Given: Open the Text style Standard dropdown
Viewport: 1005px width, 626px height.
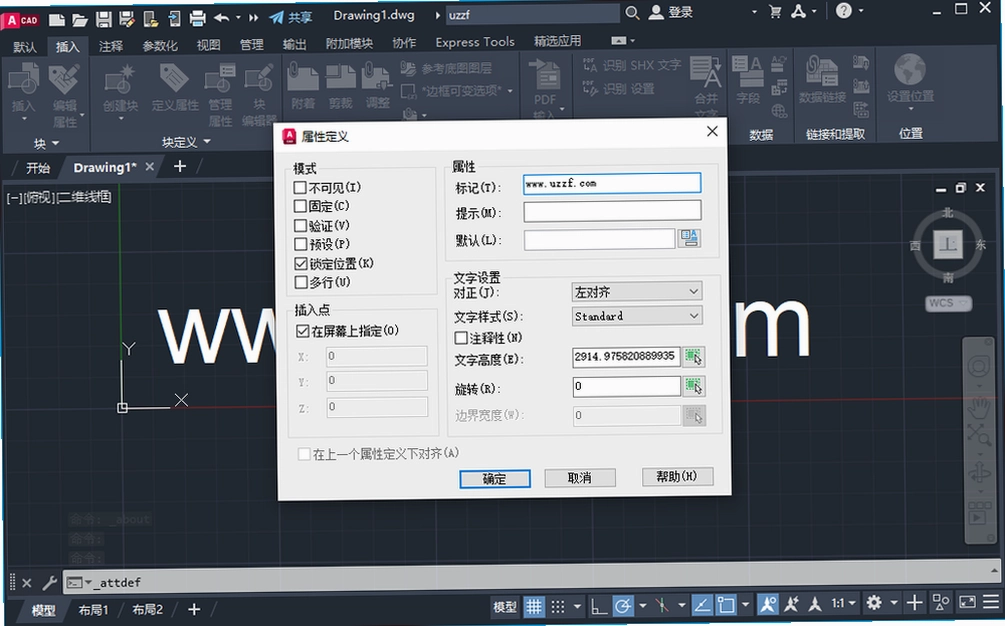Looking at the screenshot, I should (x=636, y=316).
